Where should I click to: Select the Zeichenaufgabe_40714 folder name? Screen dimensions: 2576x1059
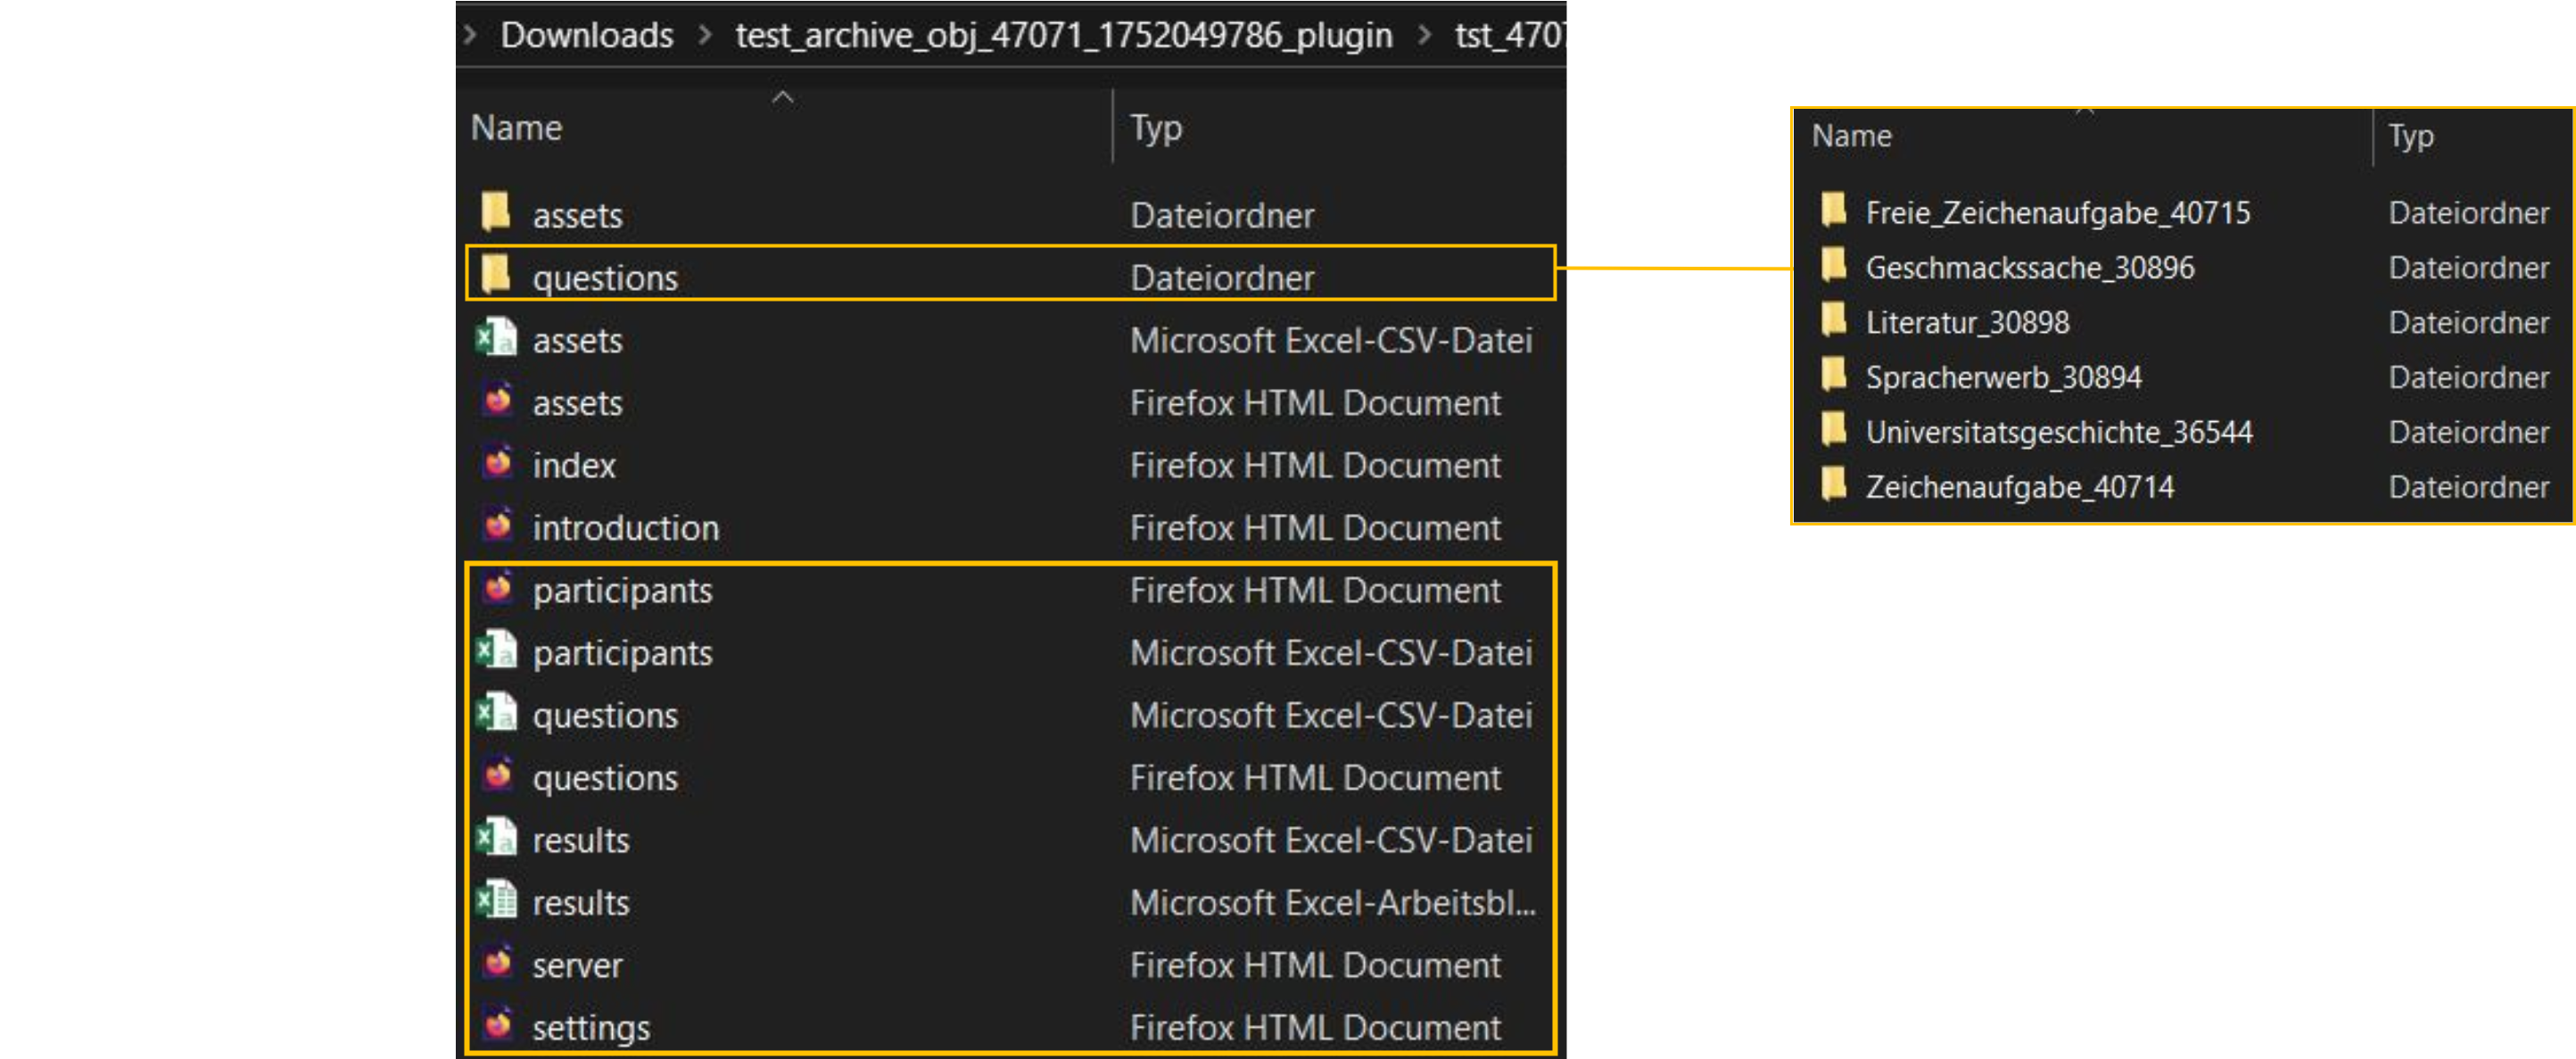pos(2019,487)
